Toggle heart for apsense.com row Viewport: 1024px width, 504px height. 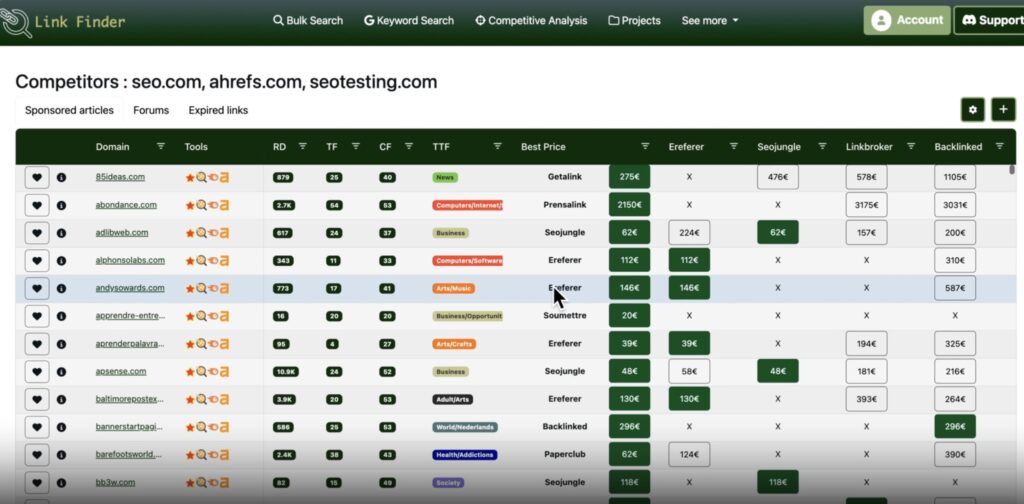(37, 371)
